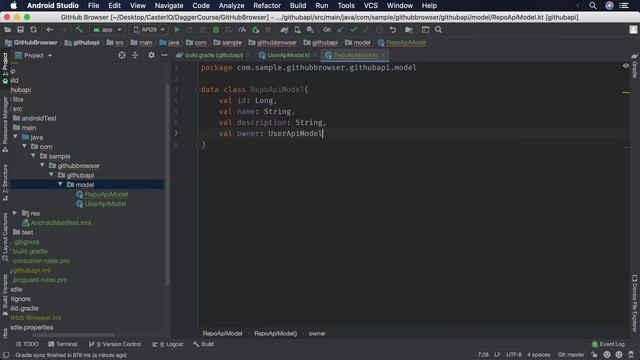The image size is (640, 360).
Task: Click the Git update project arrow icon
Action: (x=340, y=30)
